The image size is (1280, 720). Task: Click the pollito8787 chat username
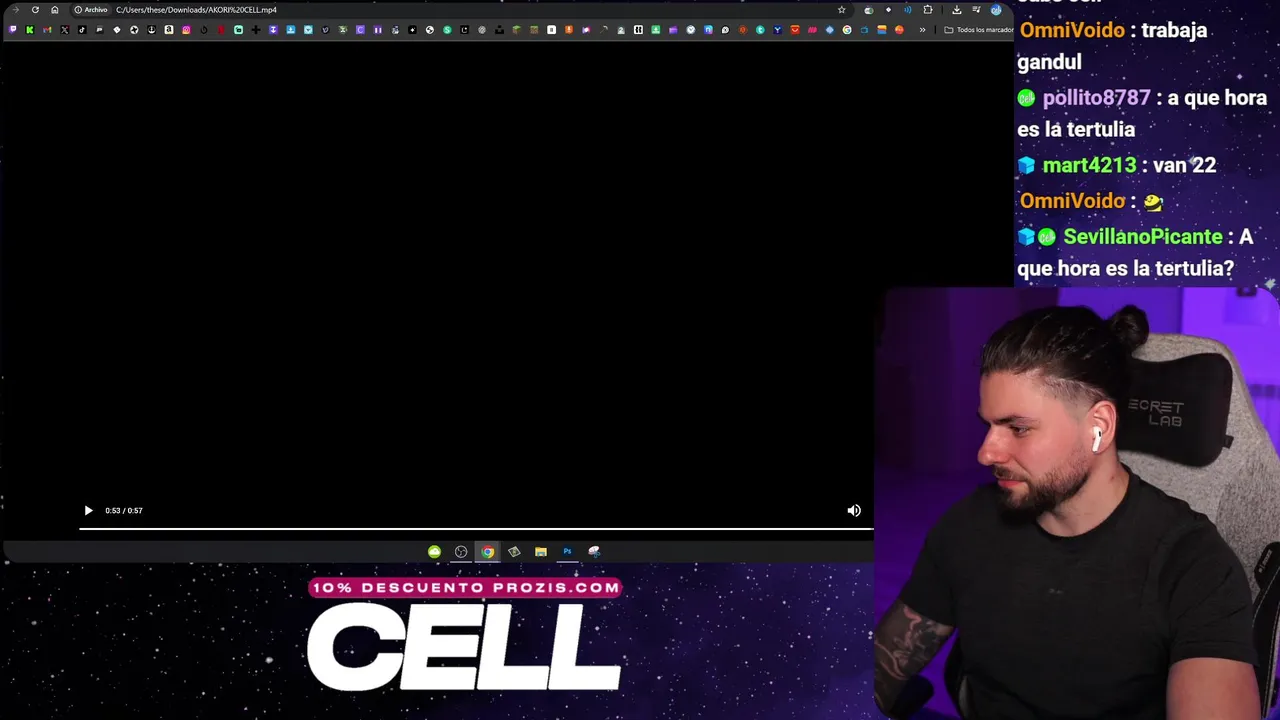(1096, 98)
